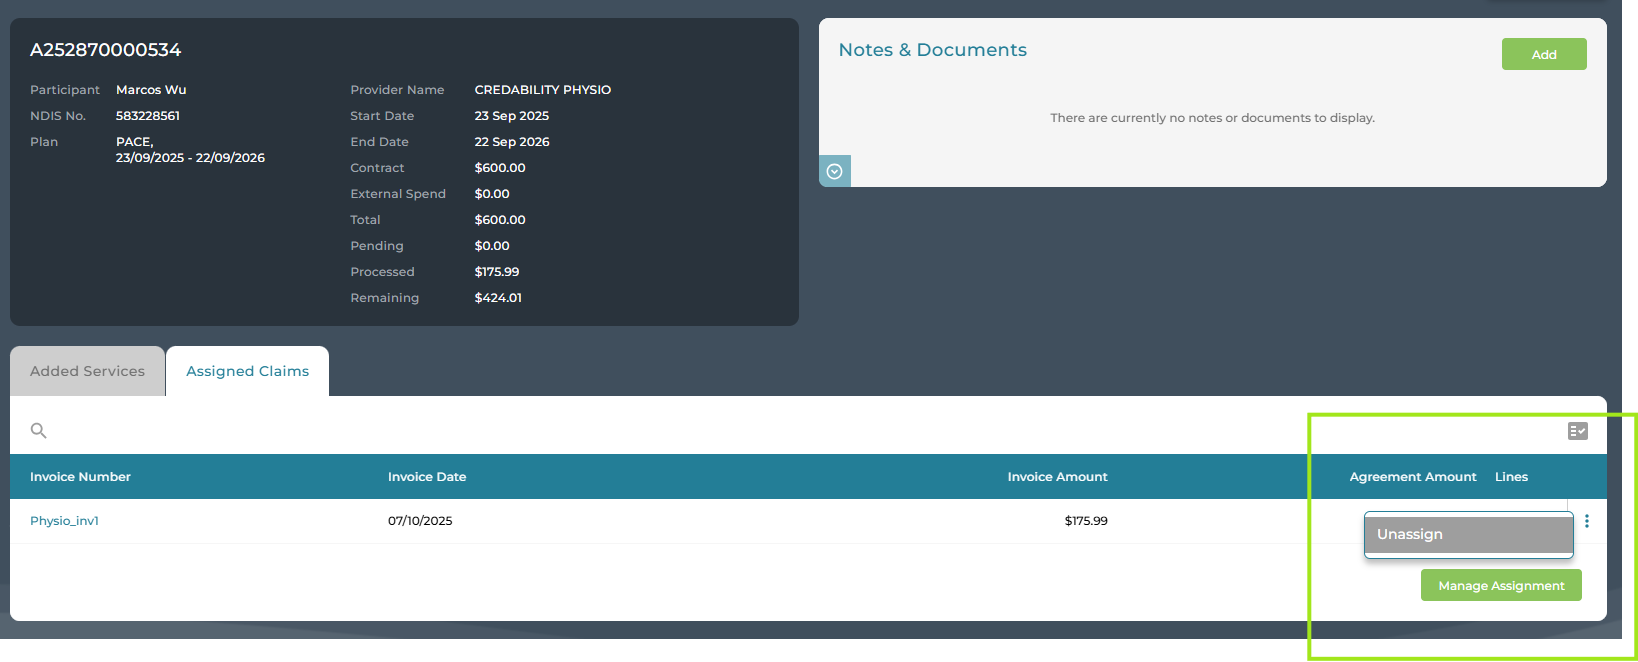Add a new note or document
This screenshot has height=662, width=1638.
click(1543, 54)
